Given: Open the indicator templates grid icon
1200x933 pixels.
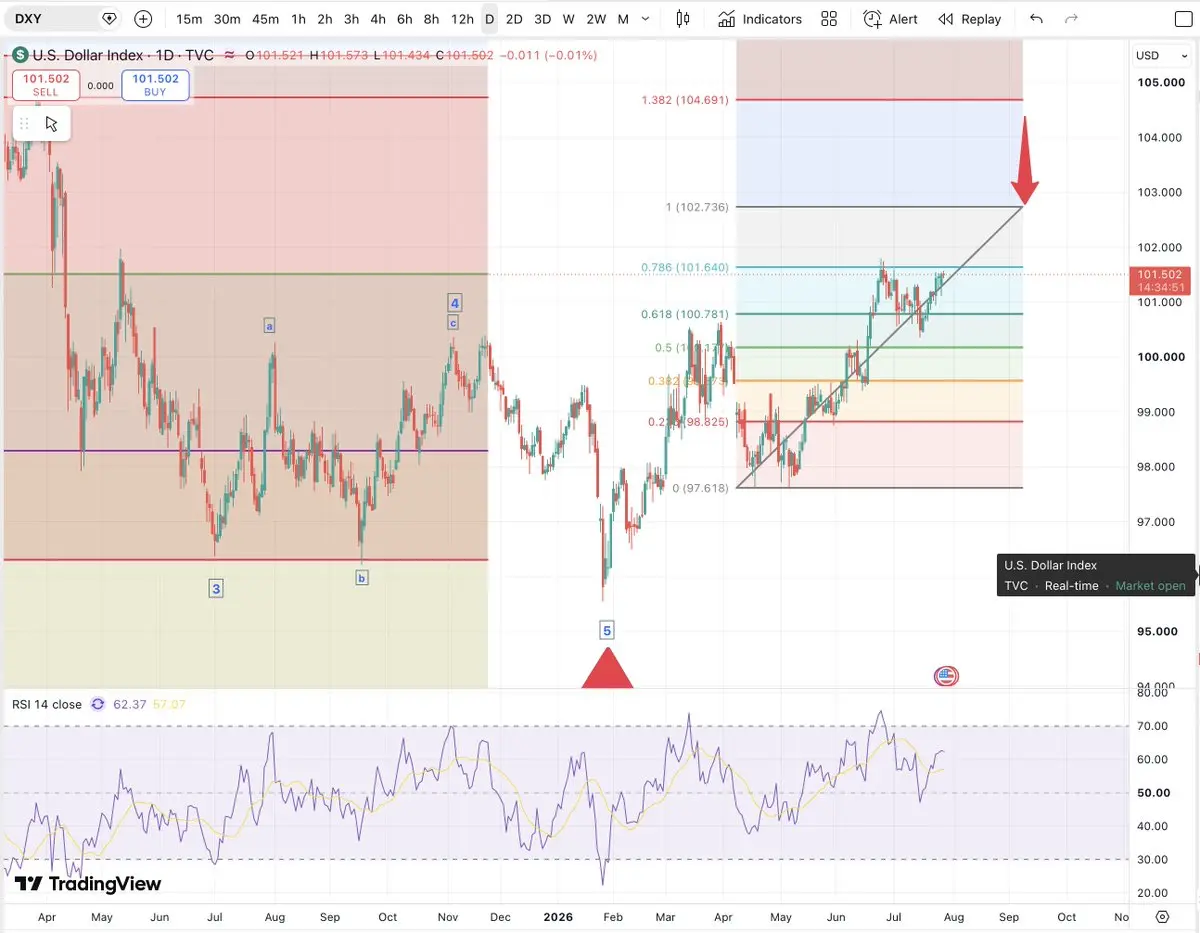Looking at the screenshot, I should (829, 19).
